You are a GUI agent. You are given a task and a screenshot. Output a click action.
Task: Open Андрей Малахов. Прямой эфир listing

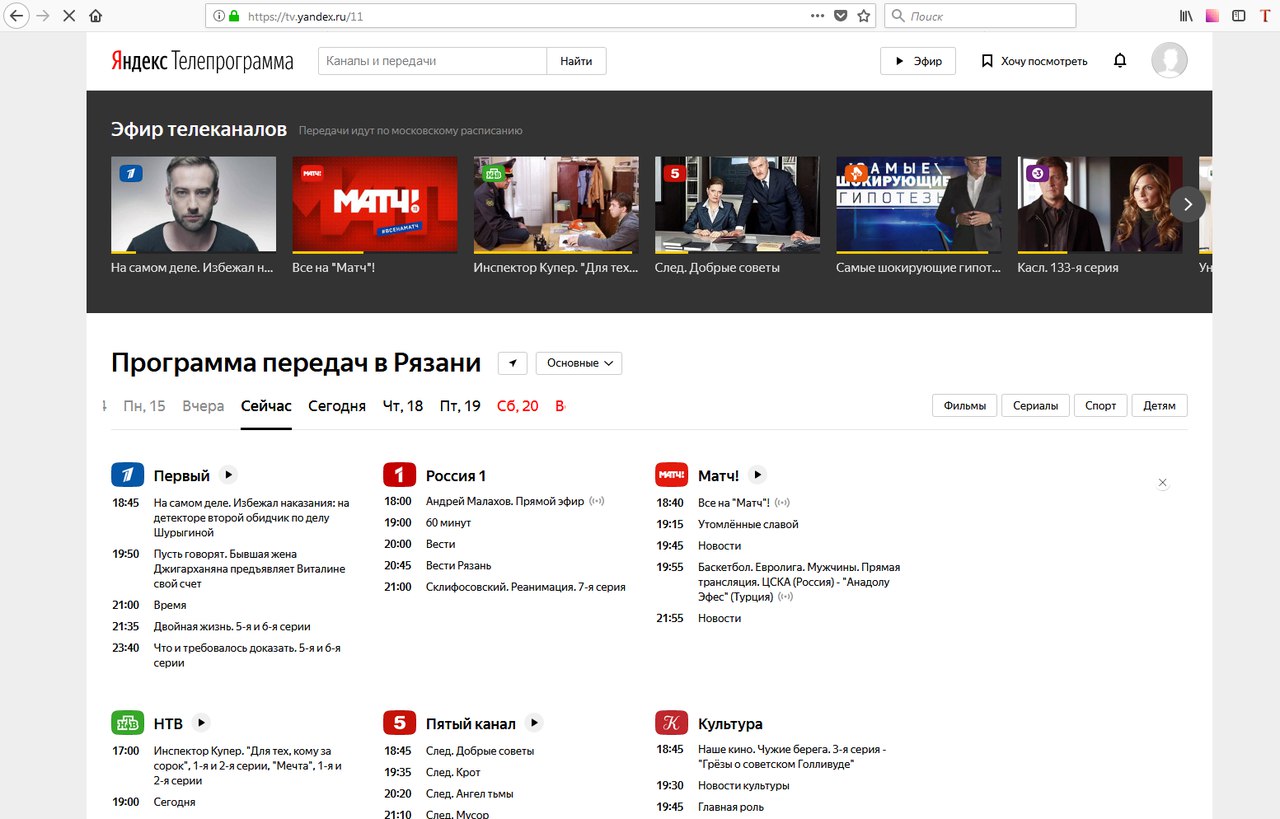click(x=505, y=501)
